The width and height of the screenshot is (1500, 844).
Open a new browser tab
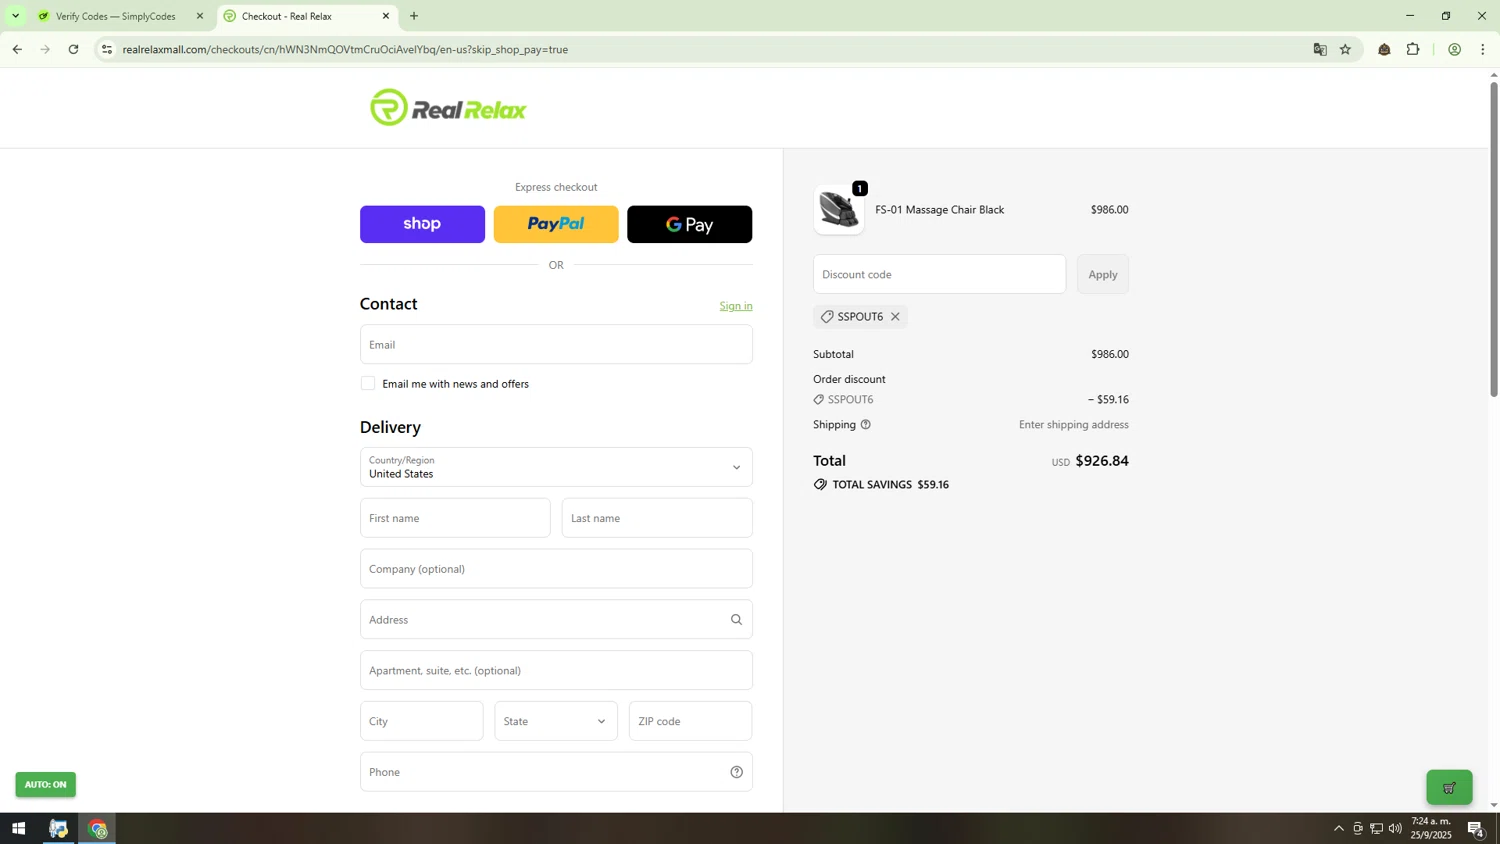414,16
